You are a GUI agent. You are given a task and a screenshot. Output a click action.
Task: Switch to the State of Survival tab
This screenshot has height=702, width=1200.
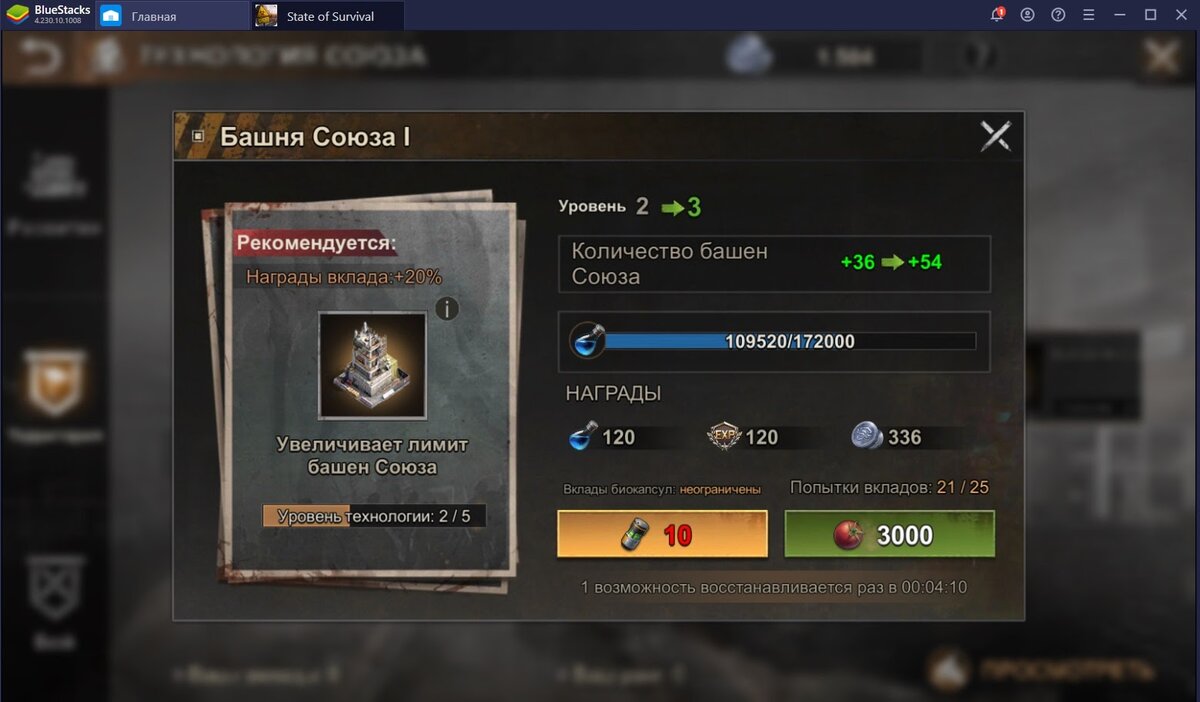(x=328, y=15)
